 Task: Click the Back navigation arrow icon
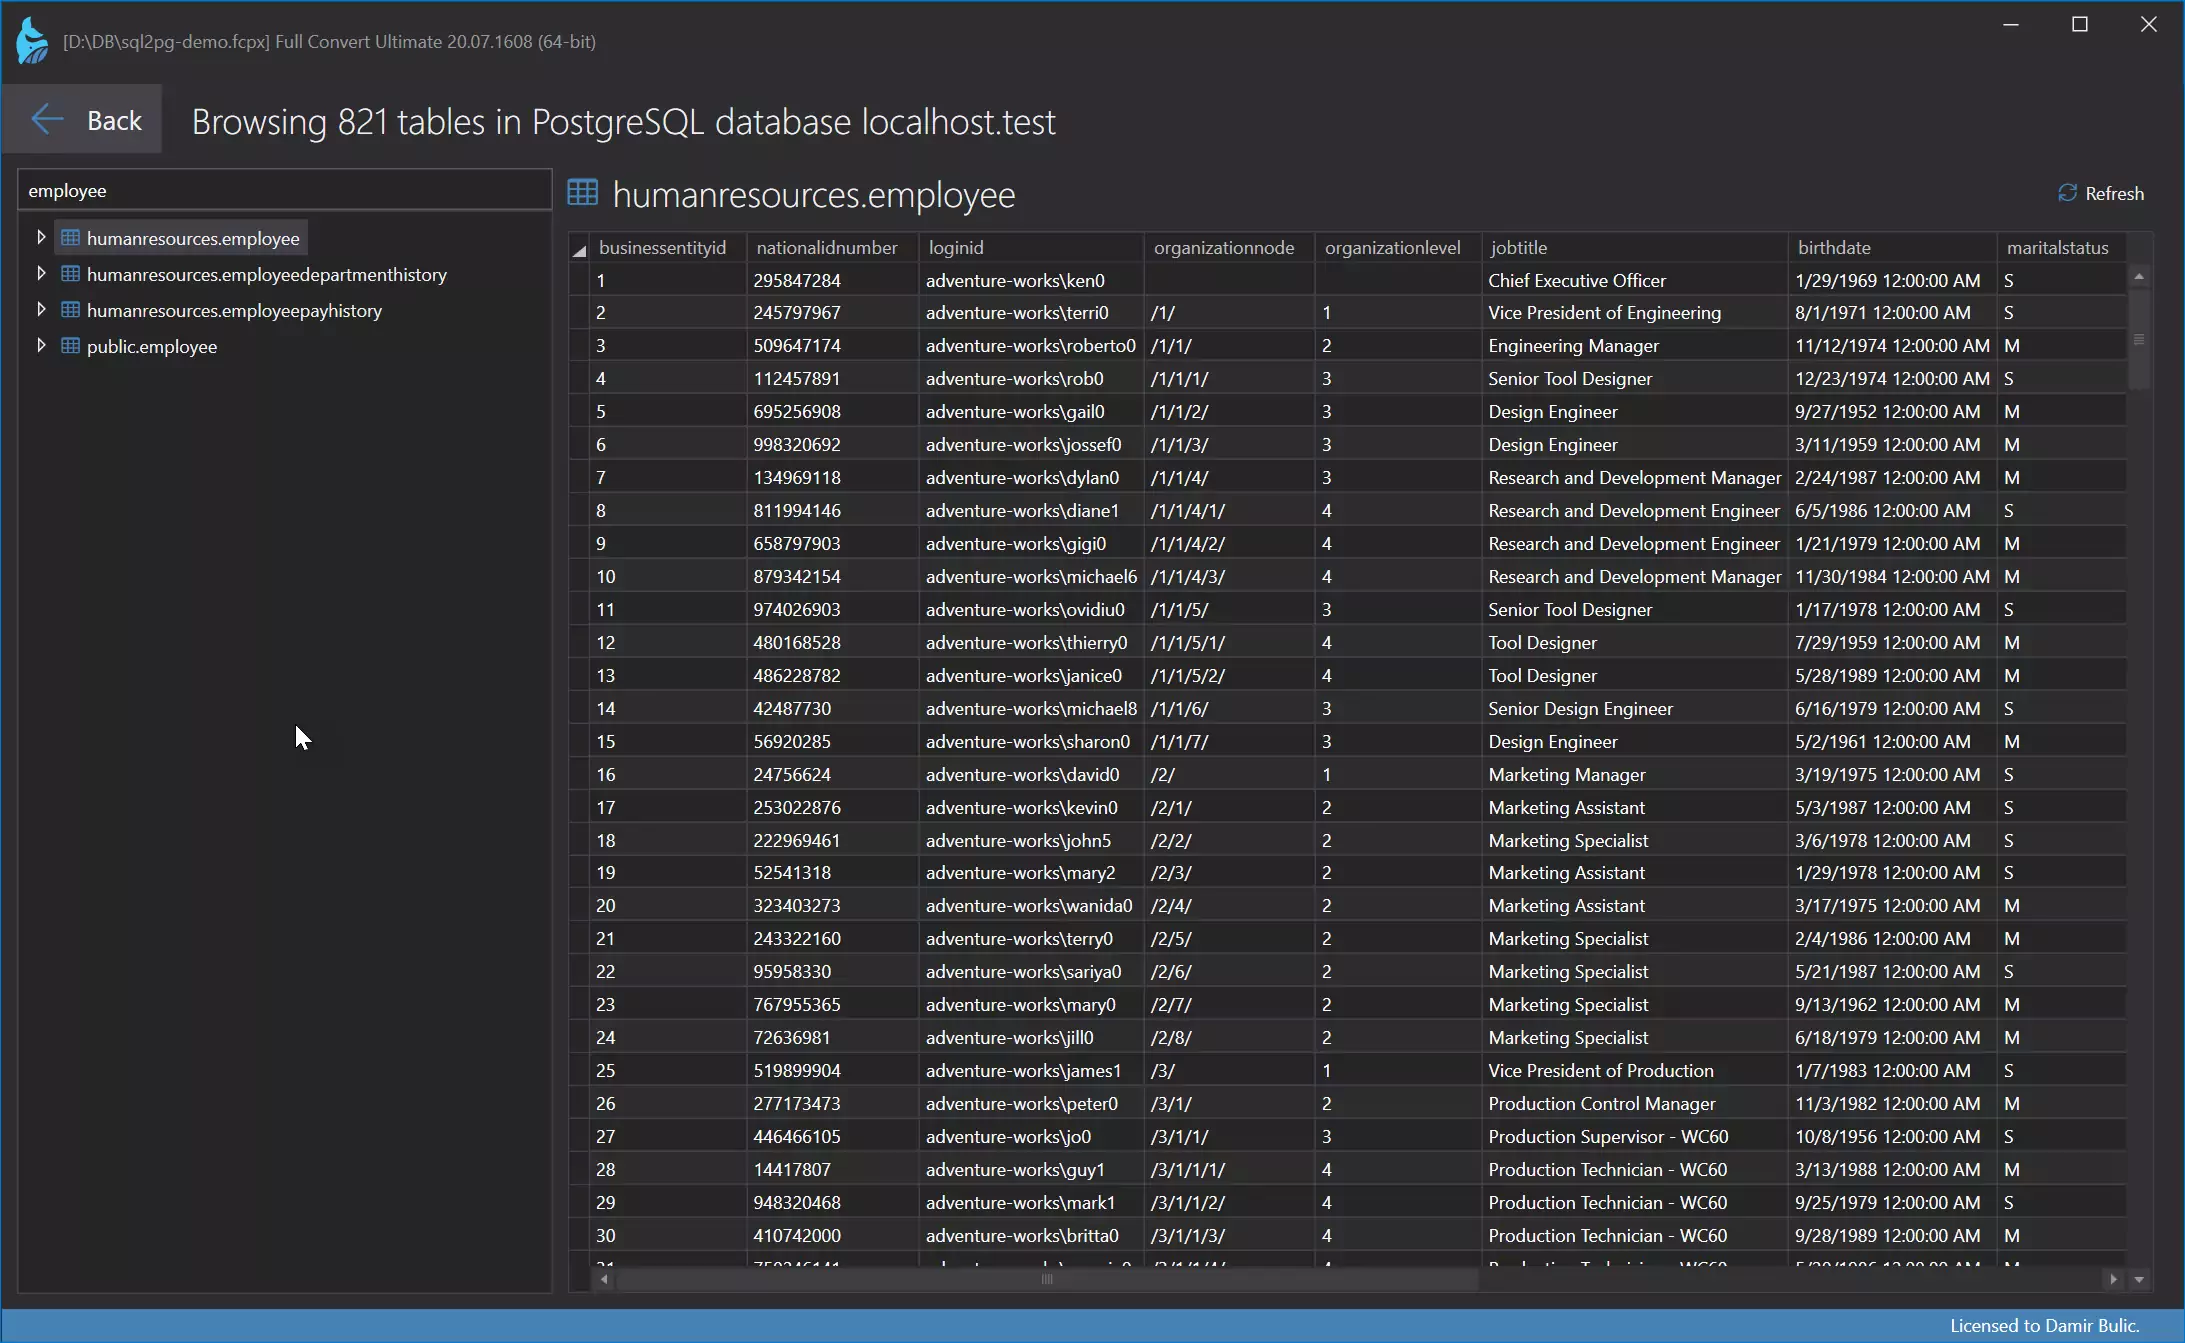click(45, 120)
